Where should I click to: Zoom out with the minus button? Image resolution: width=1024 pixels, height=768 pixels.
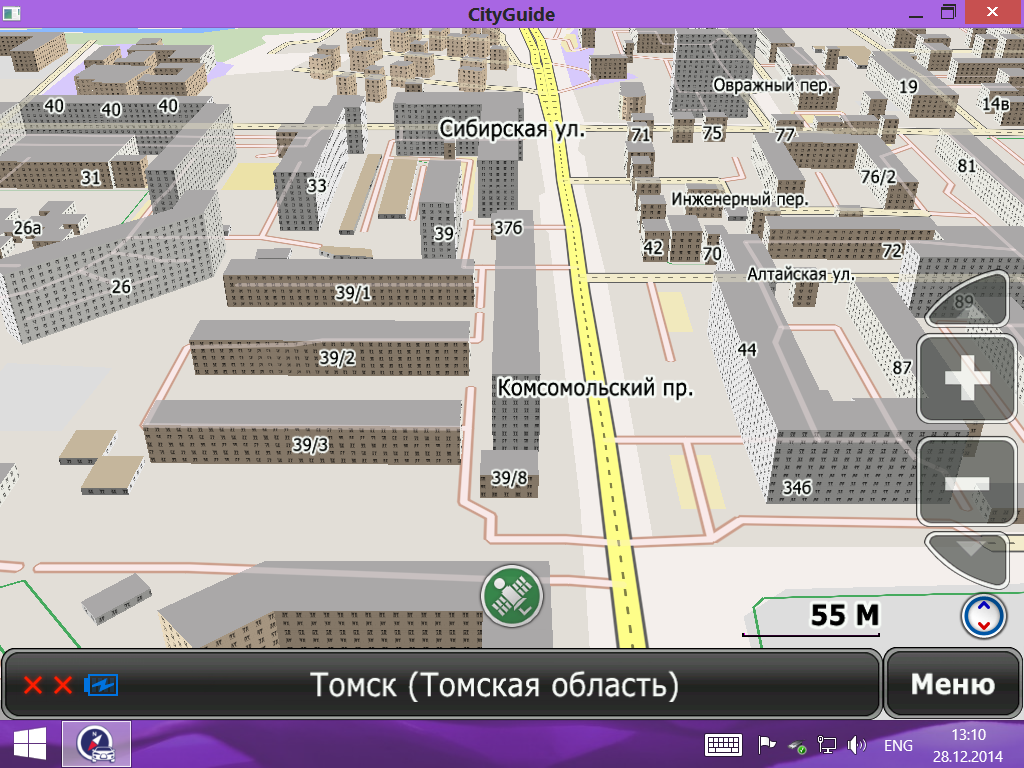tap(966, 482)
